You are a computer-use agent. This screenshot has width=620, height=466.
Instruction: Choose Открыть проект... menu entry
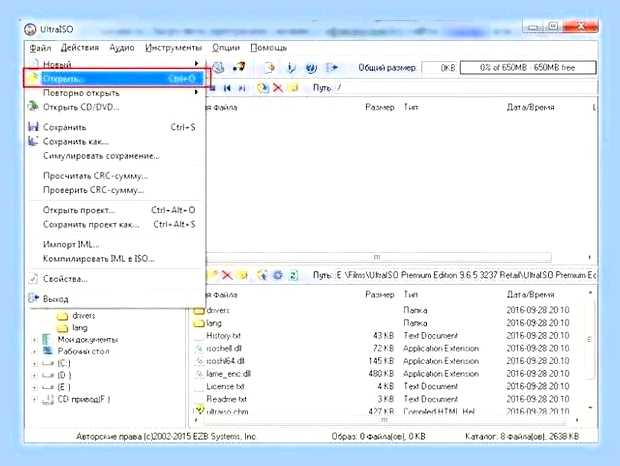(115, 210)
